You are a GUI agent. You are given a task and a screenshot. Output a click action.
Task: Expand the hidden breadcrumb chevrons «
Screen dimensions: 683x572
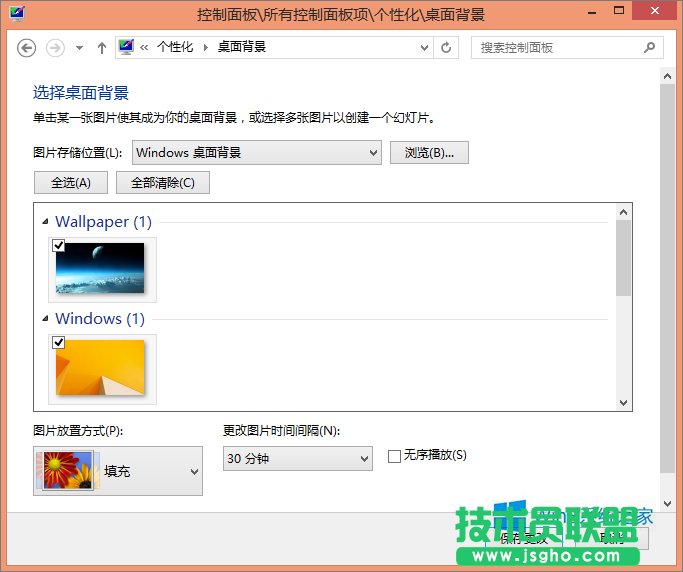(x=144, y=47)
